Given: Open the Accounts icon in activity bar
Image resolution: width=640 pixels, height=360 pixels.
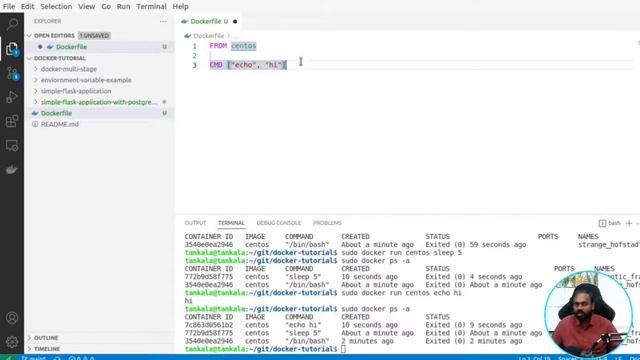Looking at the screenshot, I should pyautogui.click(x=12, y=318).
